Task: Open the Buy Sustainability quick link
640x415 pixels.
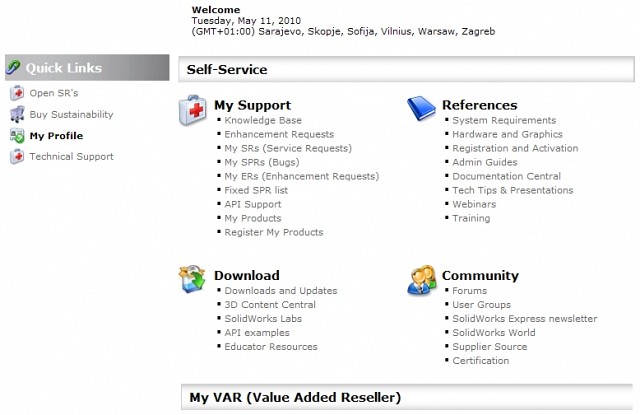Action: coord(71,114)
